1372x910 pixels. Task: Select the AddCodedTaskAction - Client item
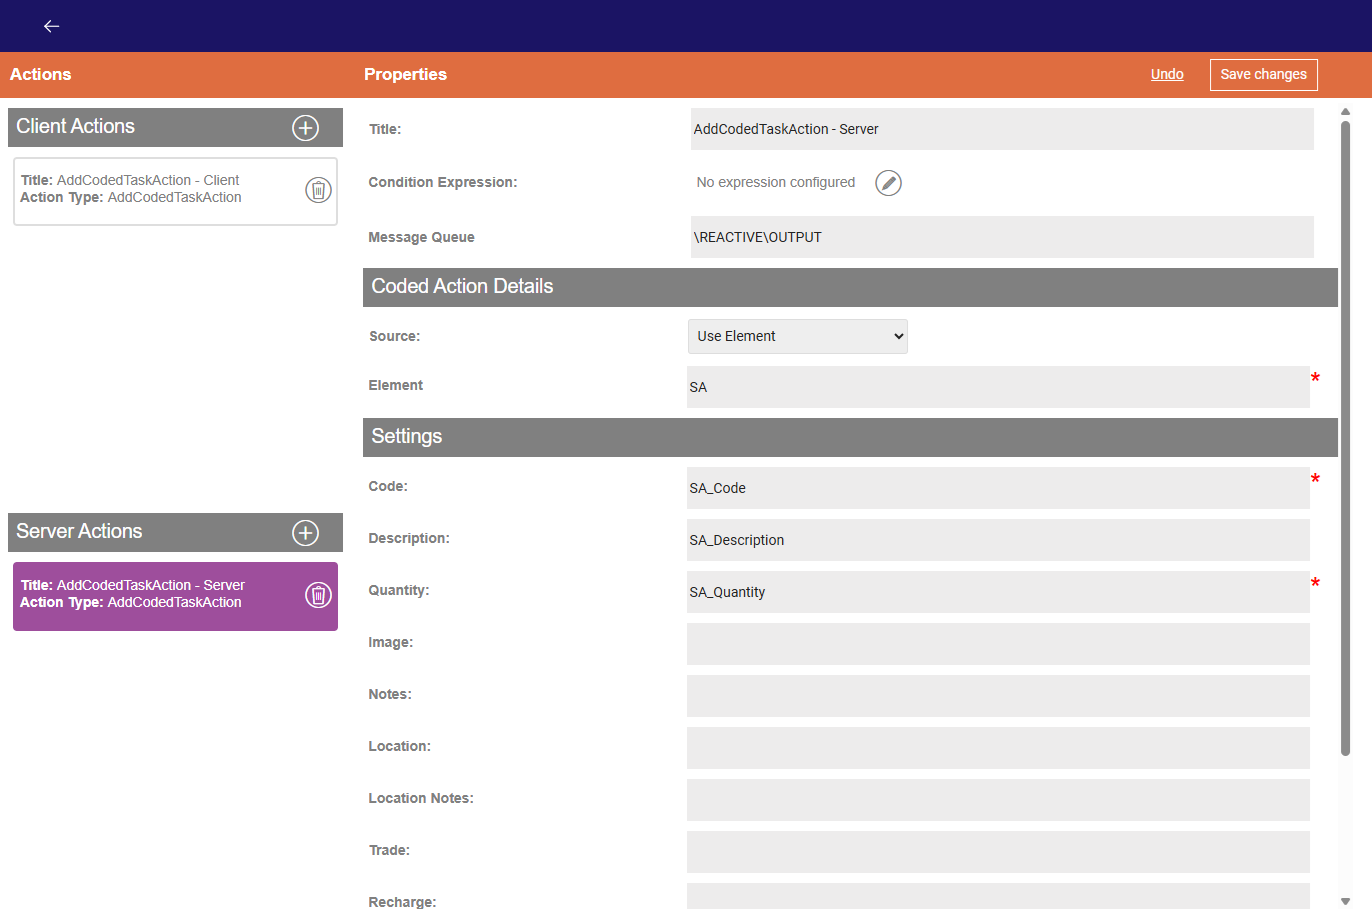[x=150, y=190]
